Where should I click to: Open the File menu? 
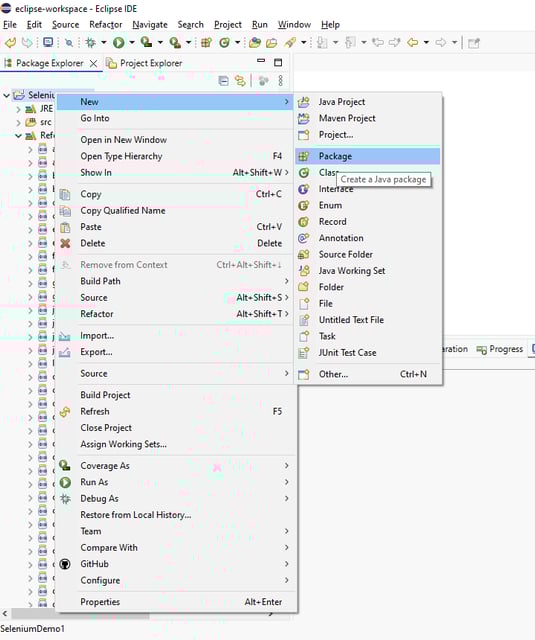tap(10, 24)
